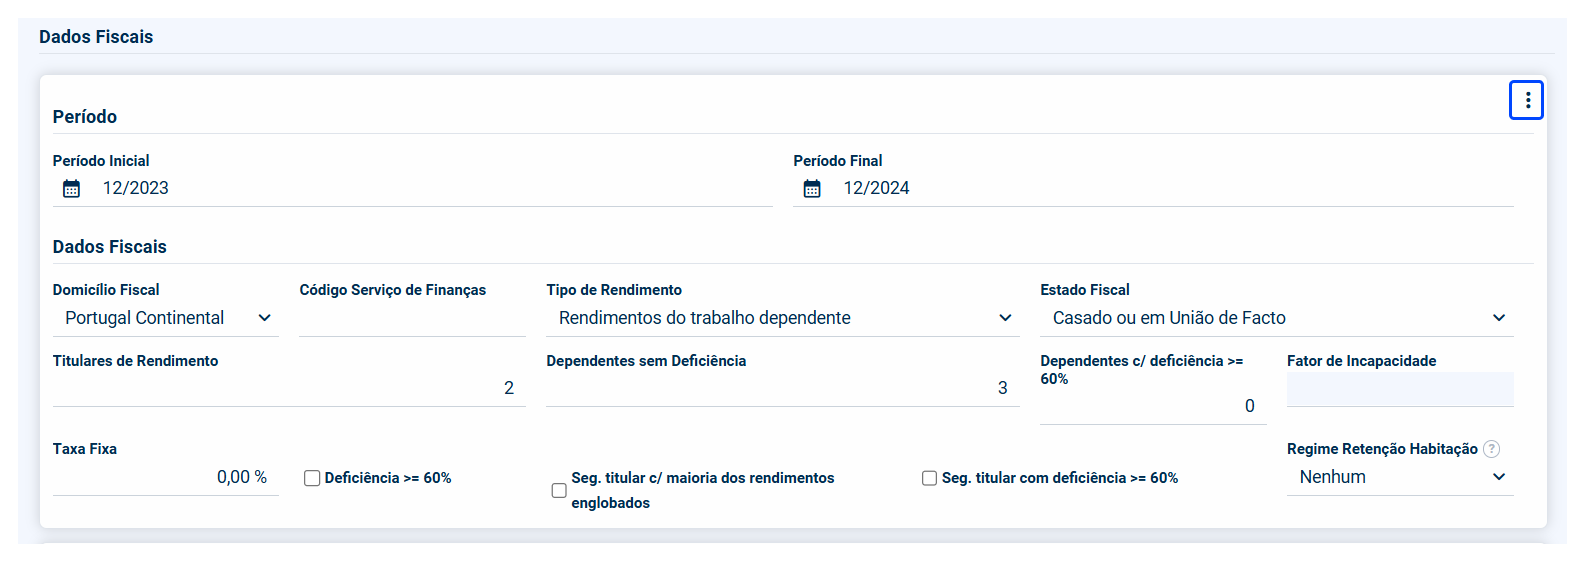The width and height of the screenshot is (1585, 579).
Task: Click the Dependentes c/ deficiência >= 60% field
Action: [1152, 406]
